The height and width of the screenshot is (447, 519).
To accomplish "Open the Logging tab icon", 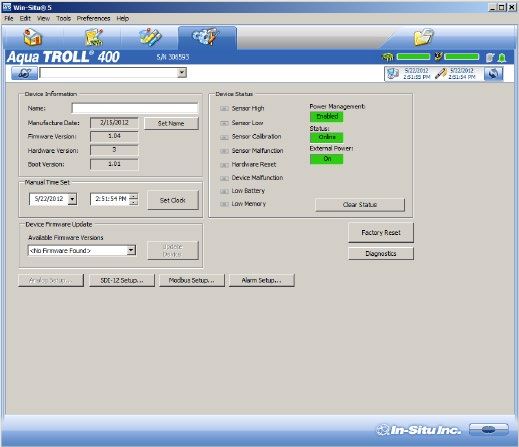I will tap(94, 37).
